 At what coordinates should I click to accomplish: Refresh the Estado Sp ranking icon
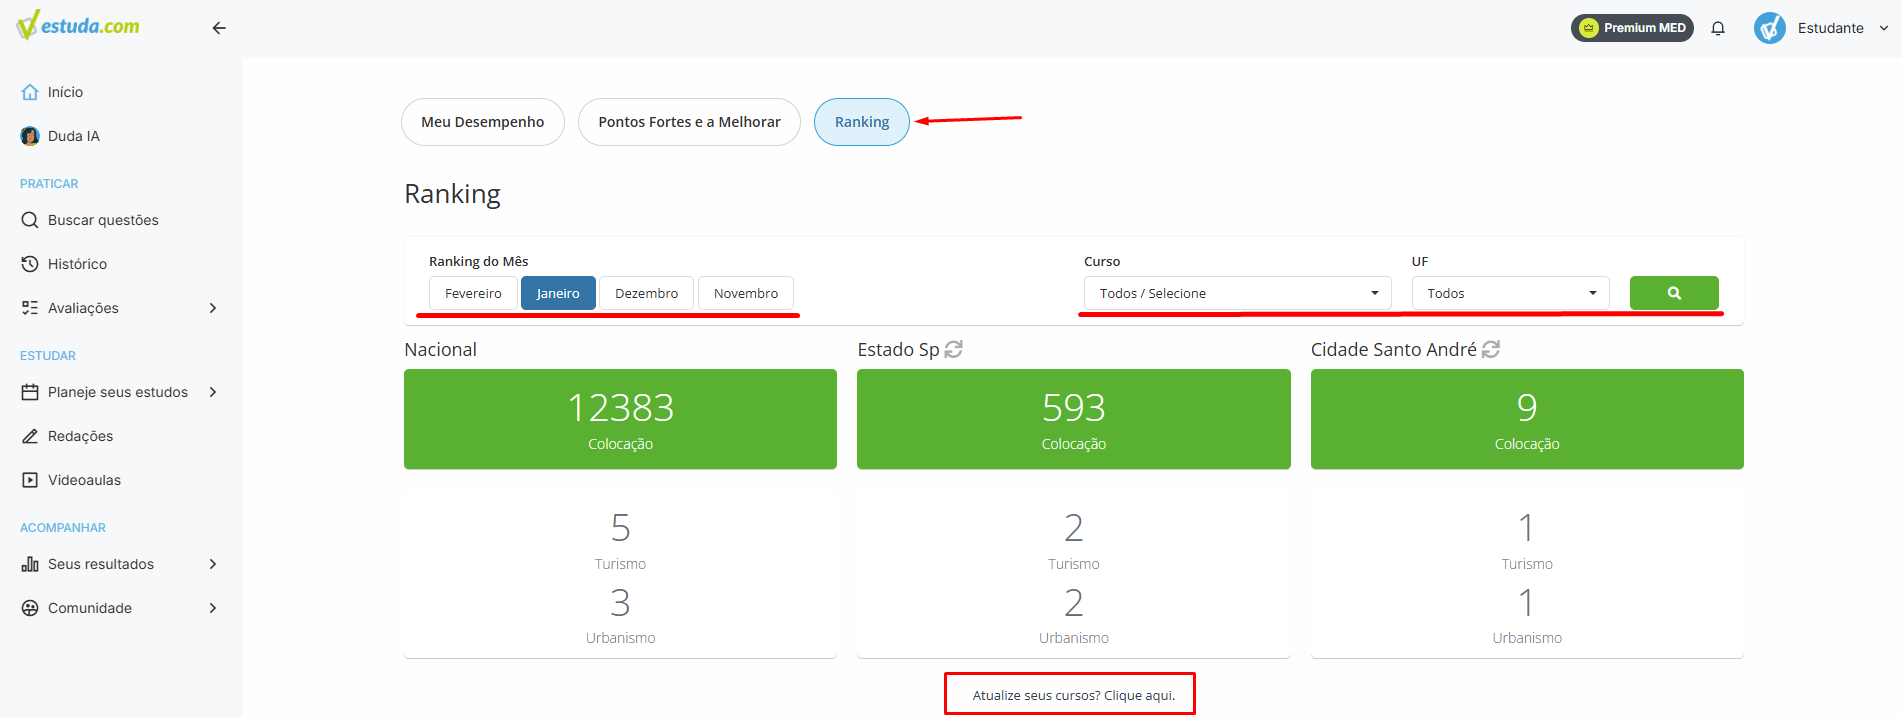pos(953,349)
